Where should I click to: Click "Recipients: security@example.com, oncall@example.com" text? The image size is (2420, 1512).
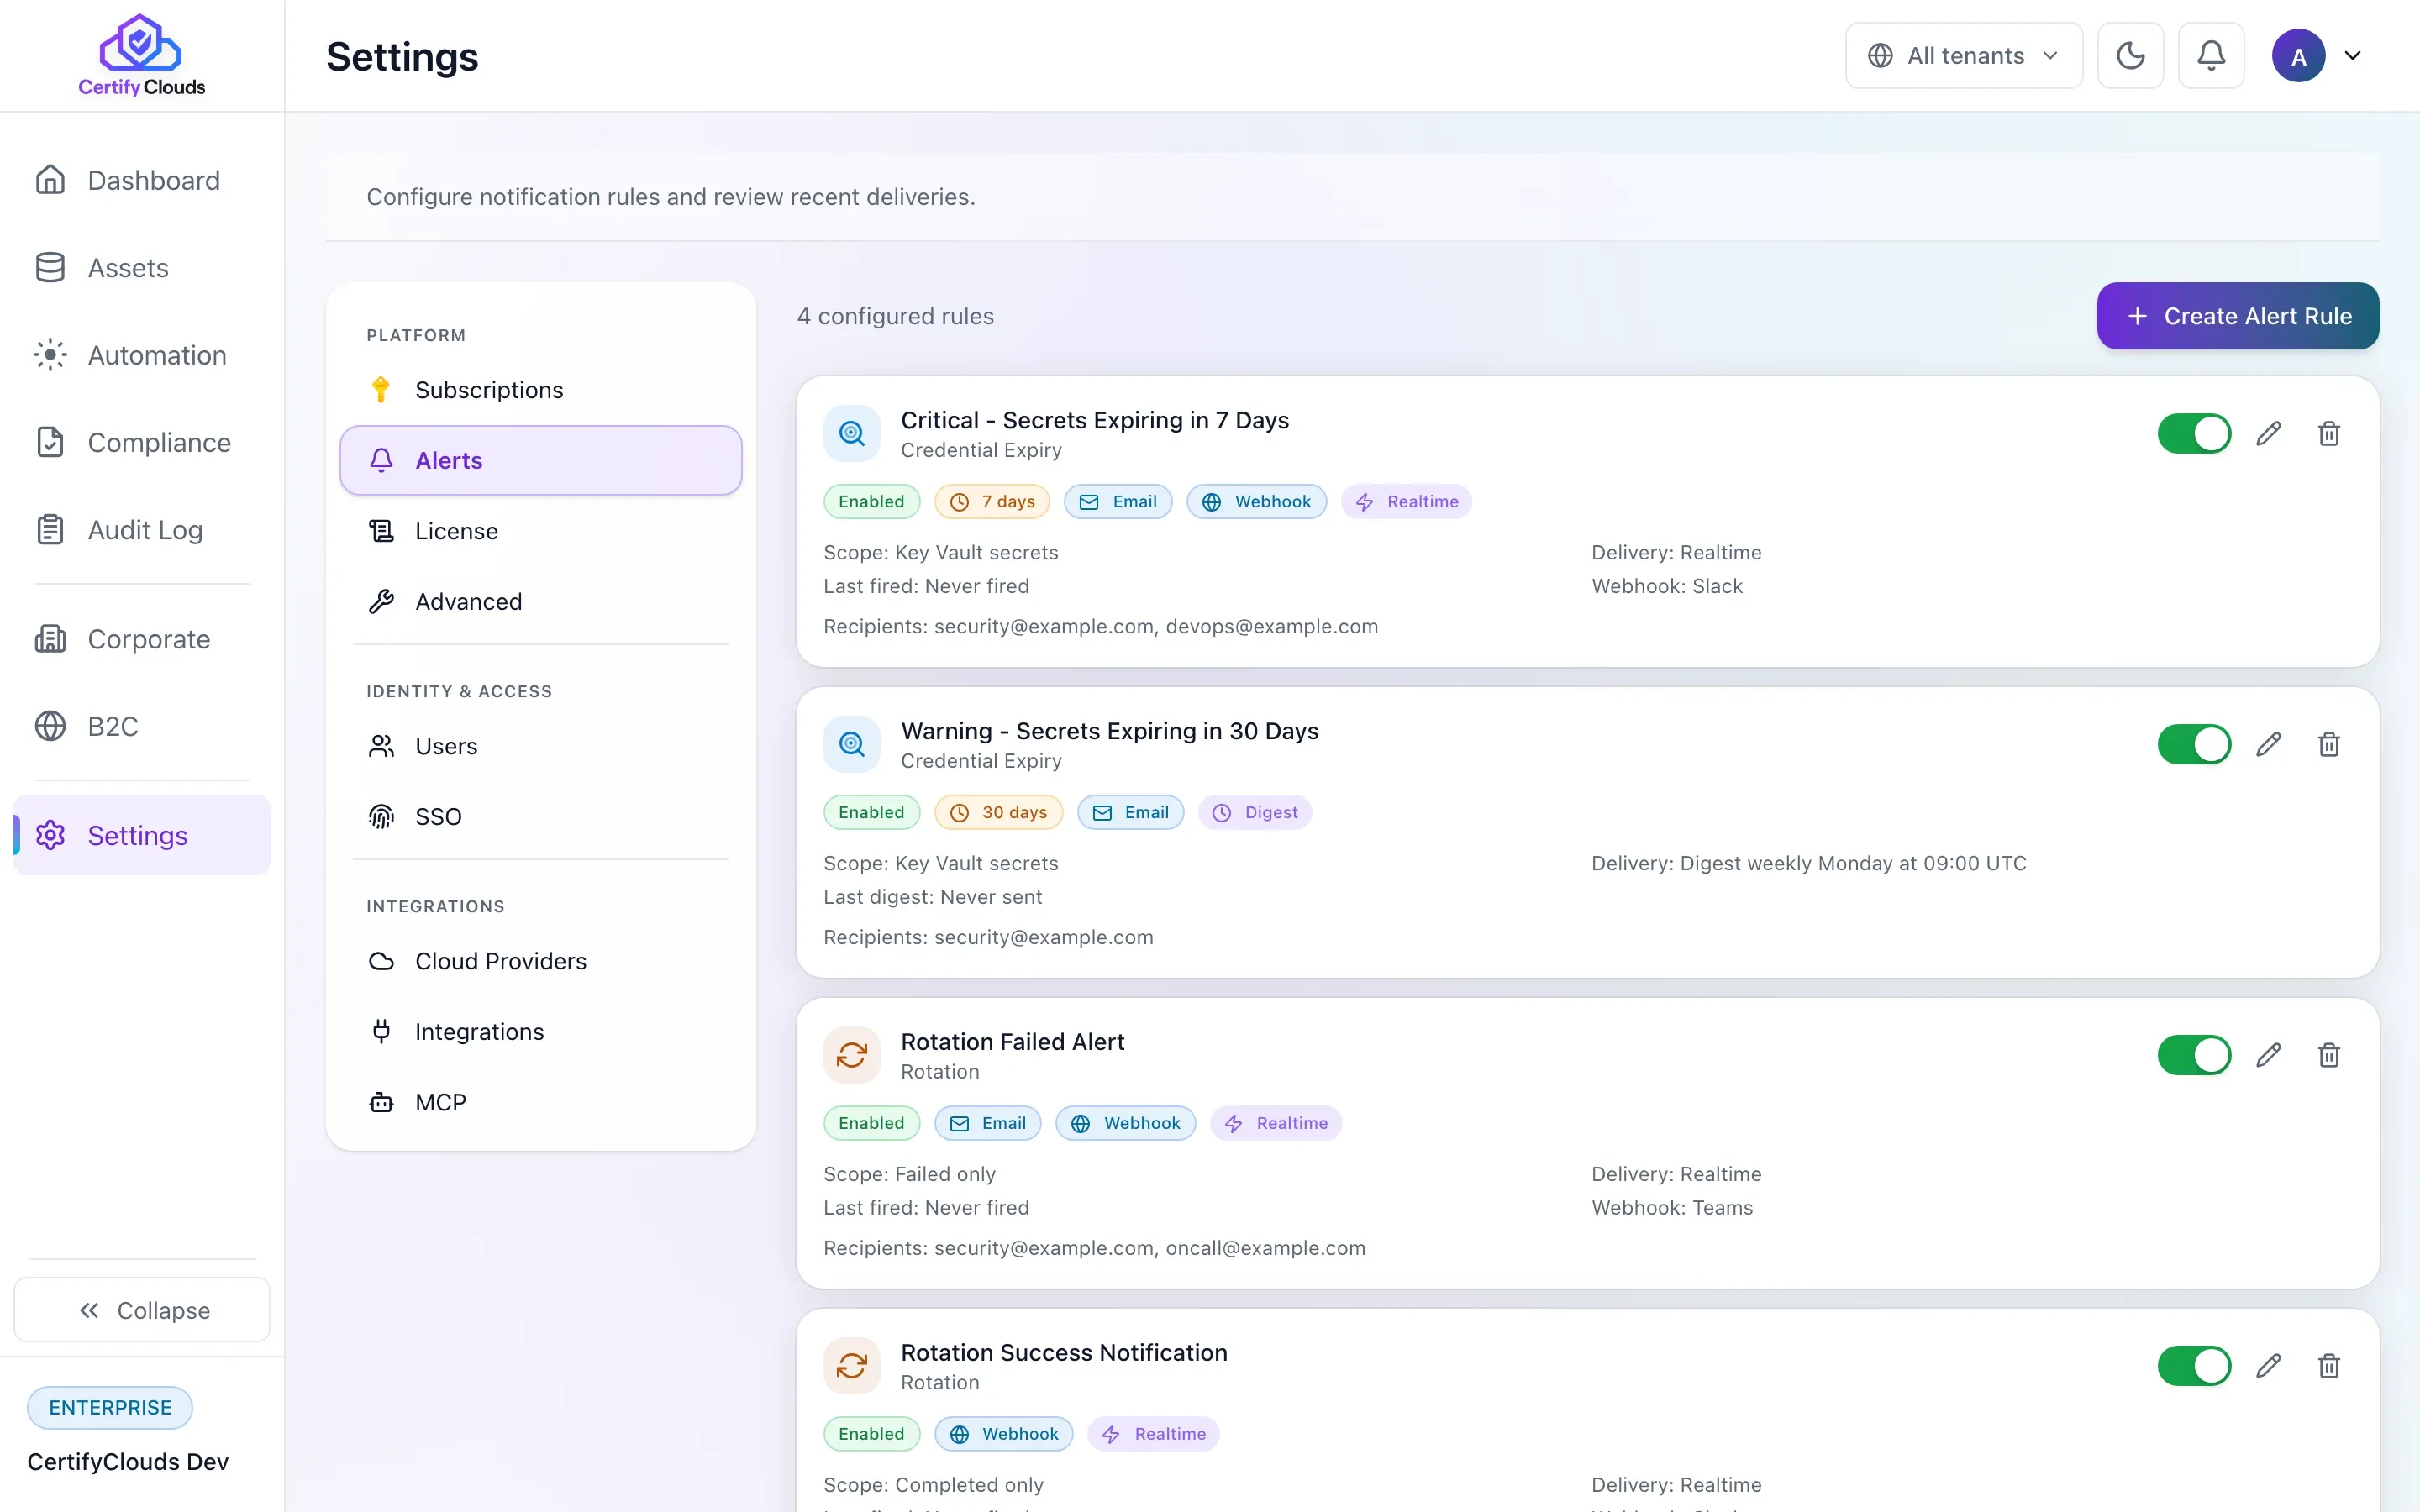(1094, 1248)
